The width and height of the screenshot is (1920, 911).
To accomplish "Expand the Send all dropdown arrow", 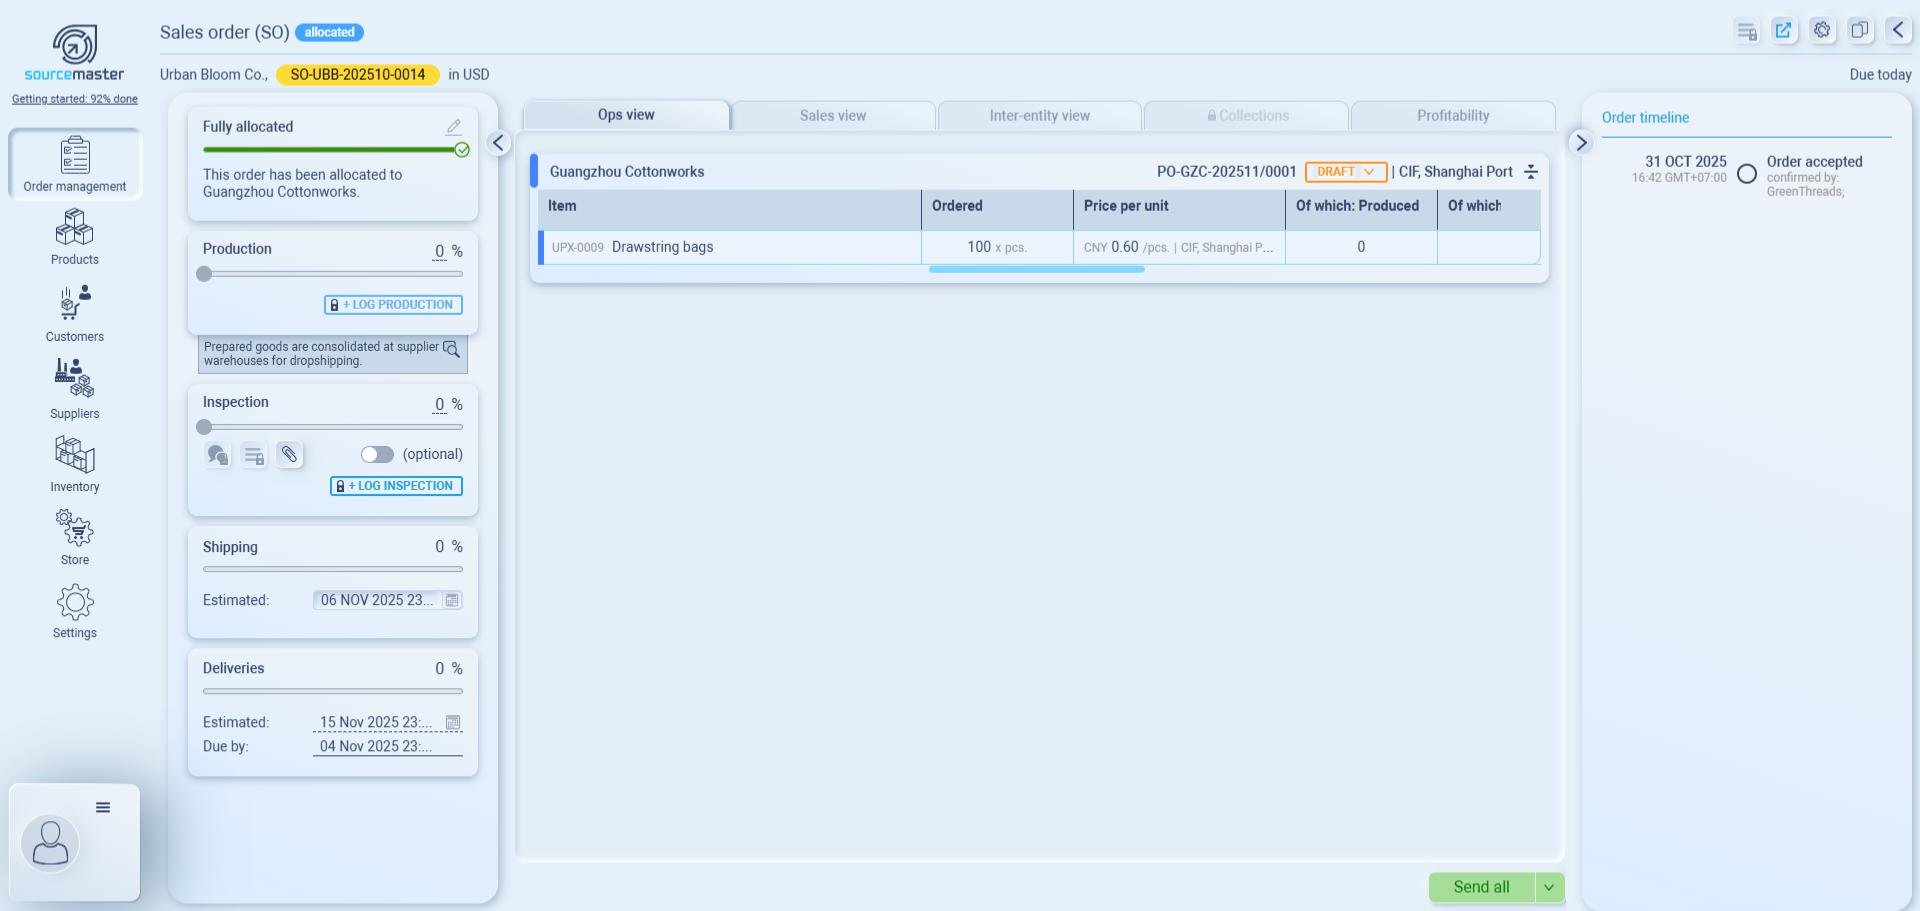I will coord(1549,887).
